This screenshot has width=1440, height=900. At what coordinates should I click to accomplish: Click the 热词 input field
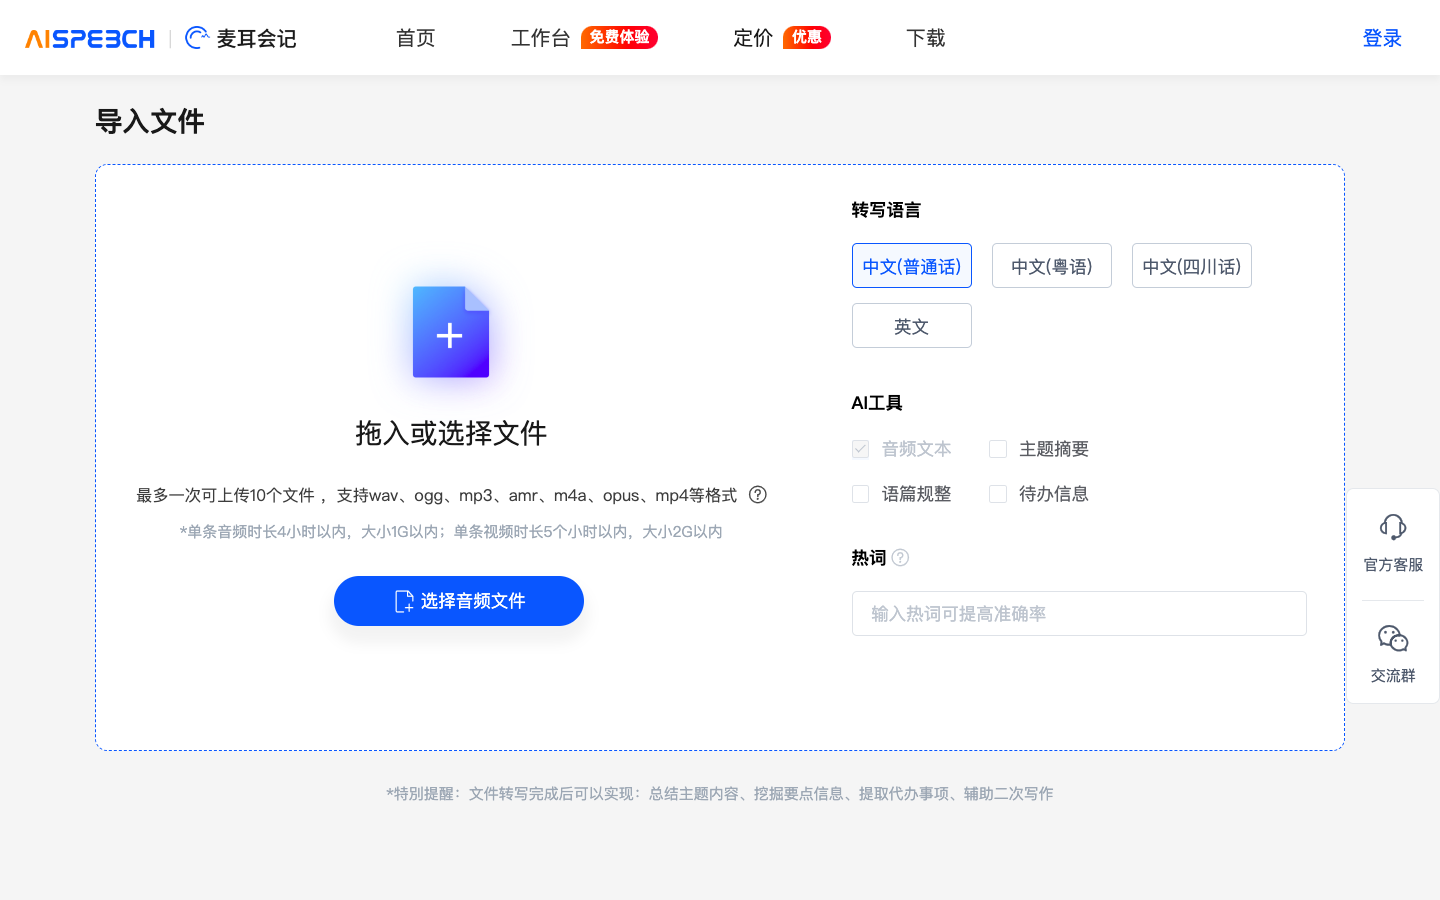click(x=1079, y=613)
